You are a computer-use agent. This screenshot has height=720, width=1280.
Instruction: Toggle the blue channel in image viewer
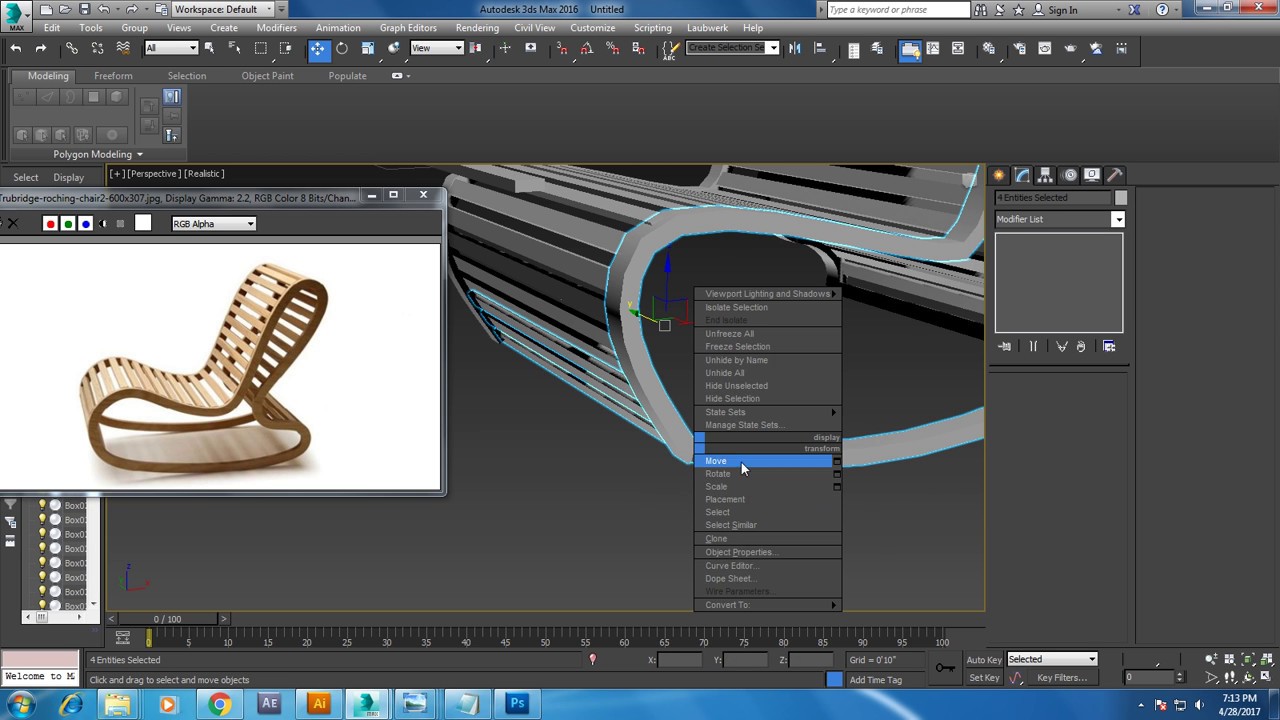tap(85, 224)
